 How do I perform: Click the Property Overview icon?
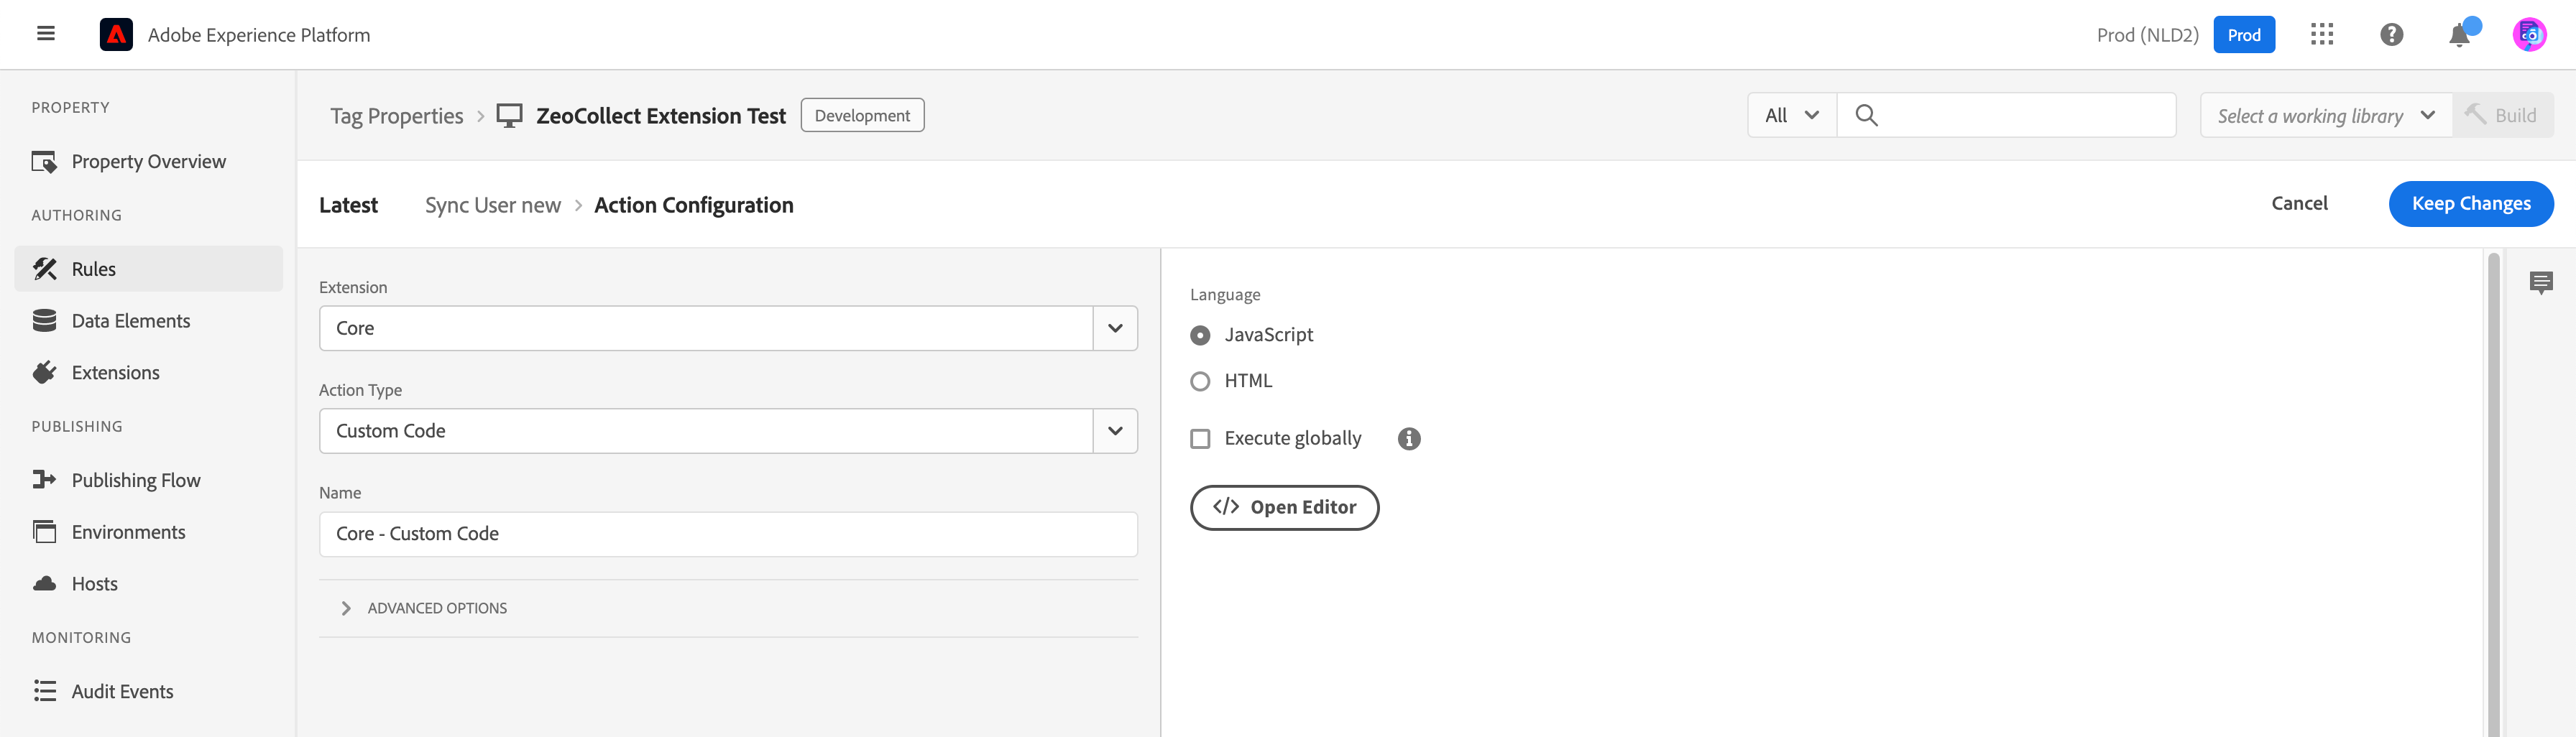point(45,161)
